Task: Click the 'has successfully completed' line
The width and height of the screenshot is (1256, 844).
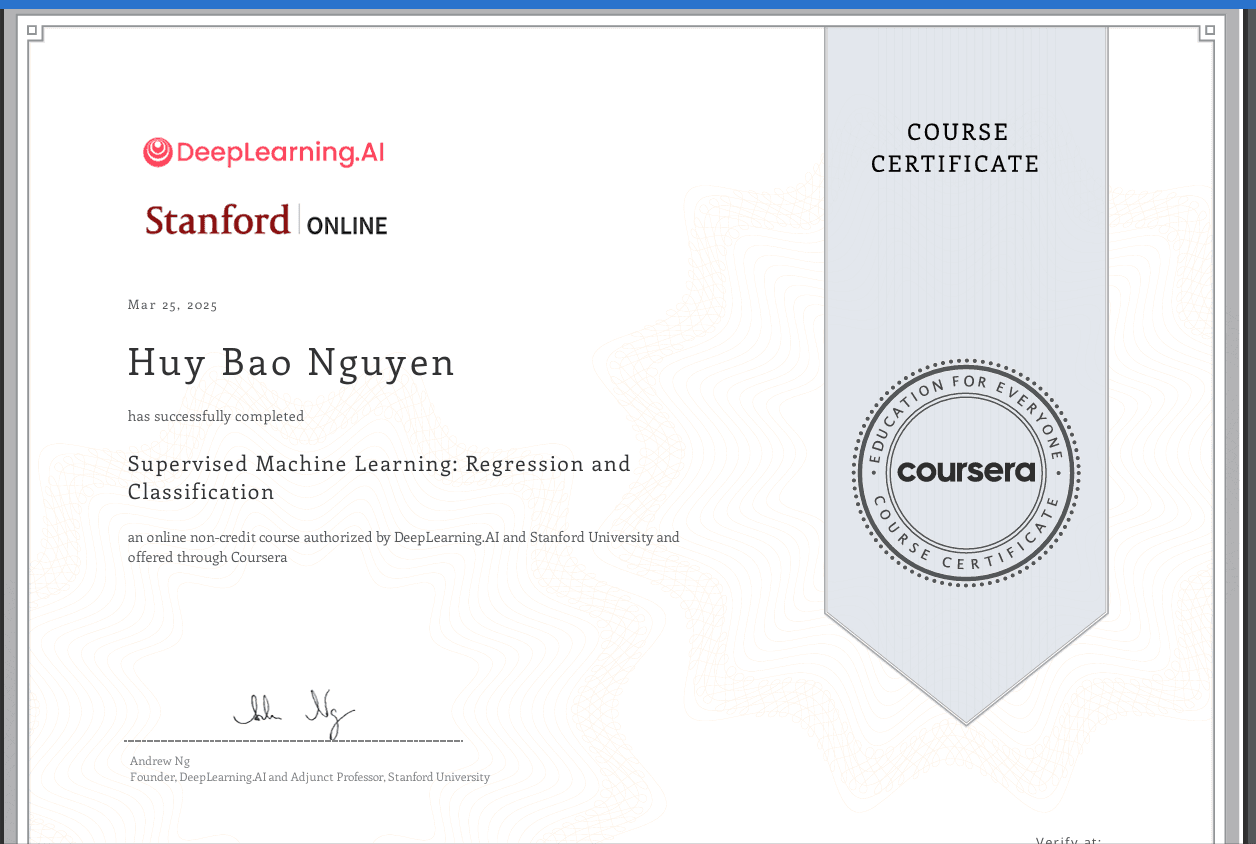Action: 215,416
